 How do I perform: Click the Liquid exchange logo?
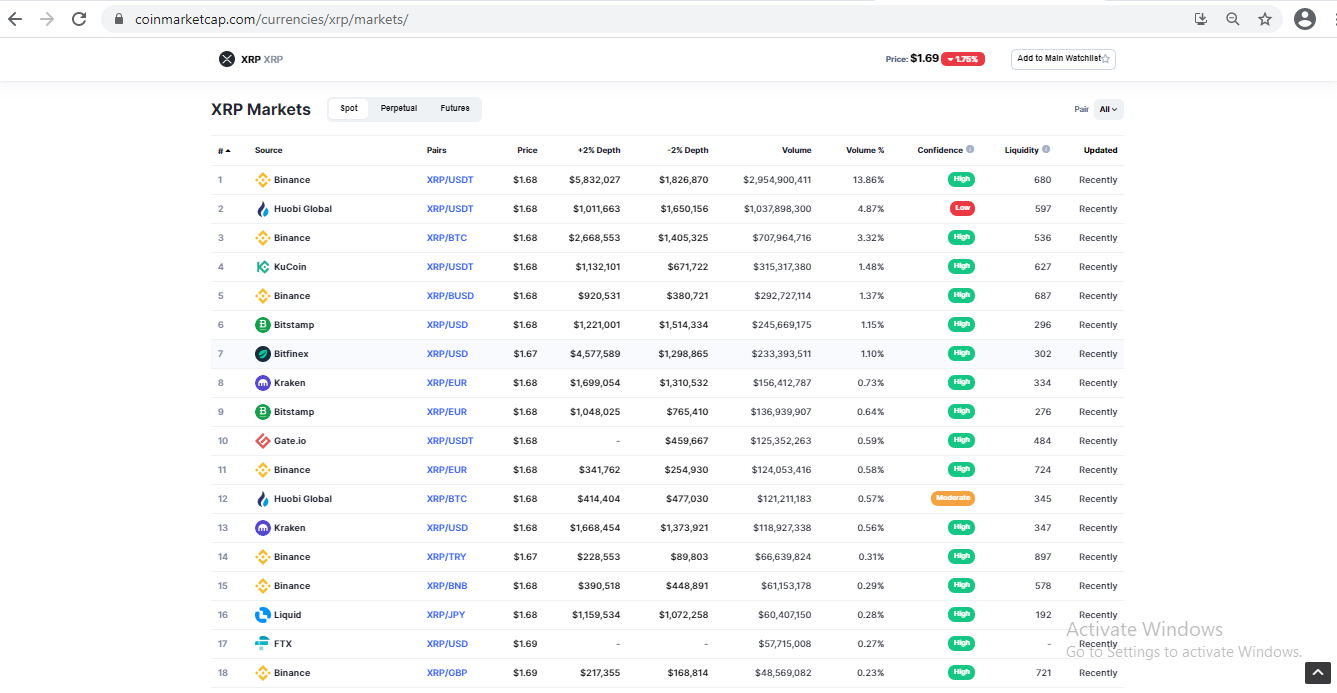[263, 615]
